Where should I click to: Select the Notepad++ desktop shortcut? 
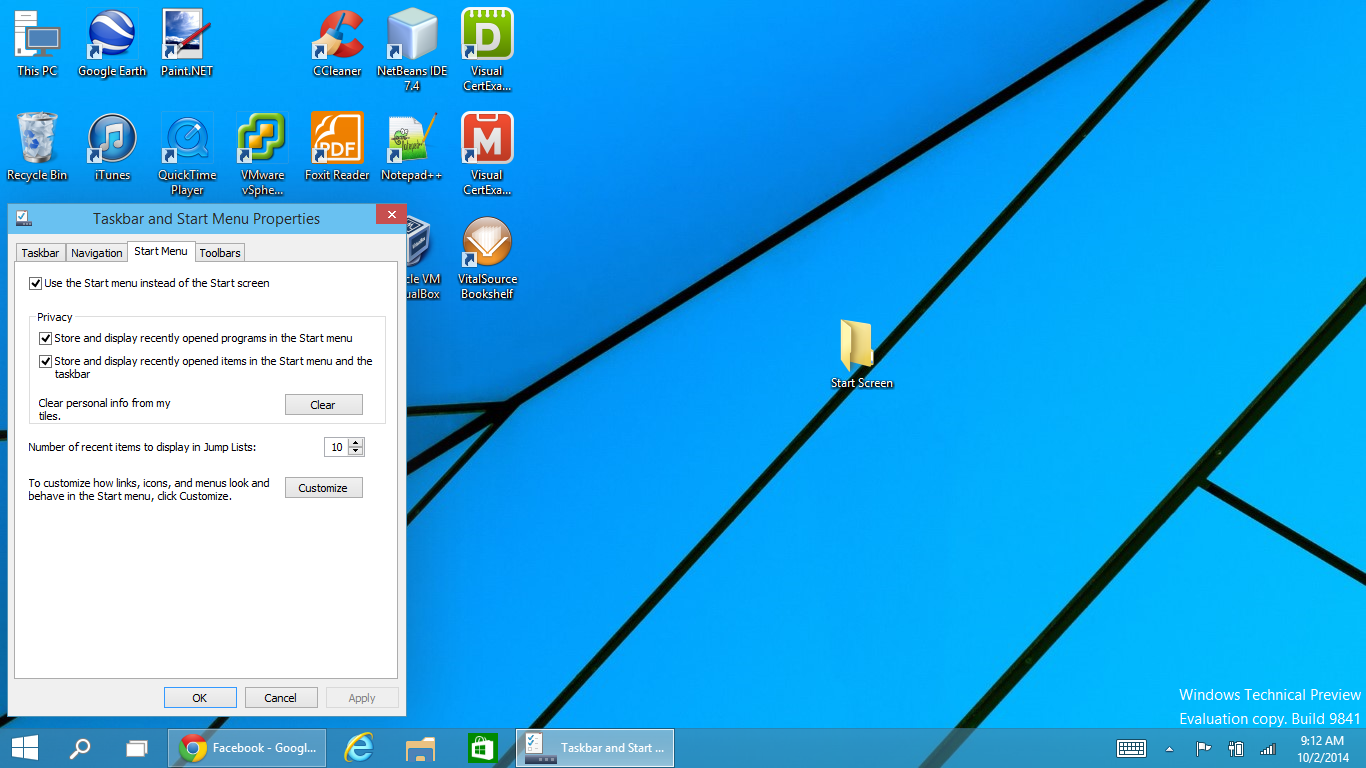click(x=411, y=144)
